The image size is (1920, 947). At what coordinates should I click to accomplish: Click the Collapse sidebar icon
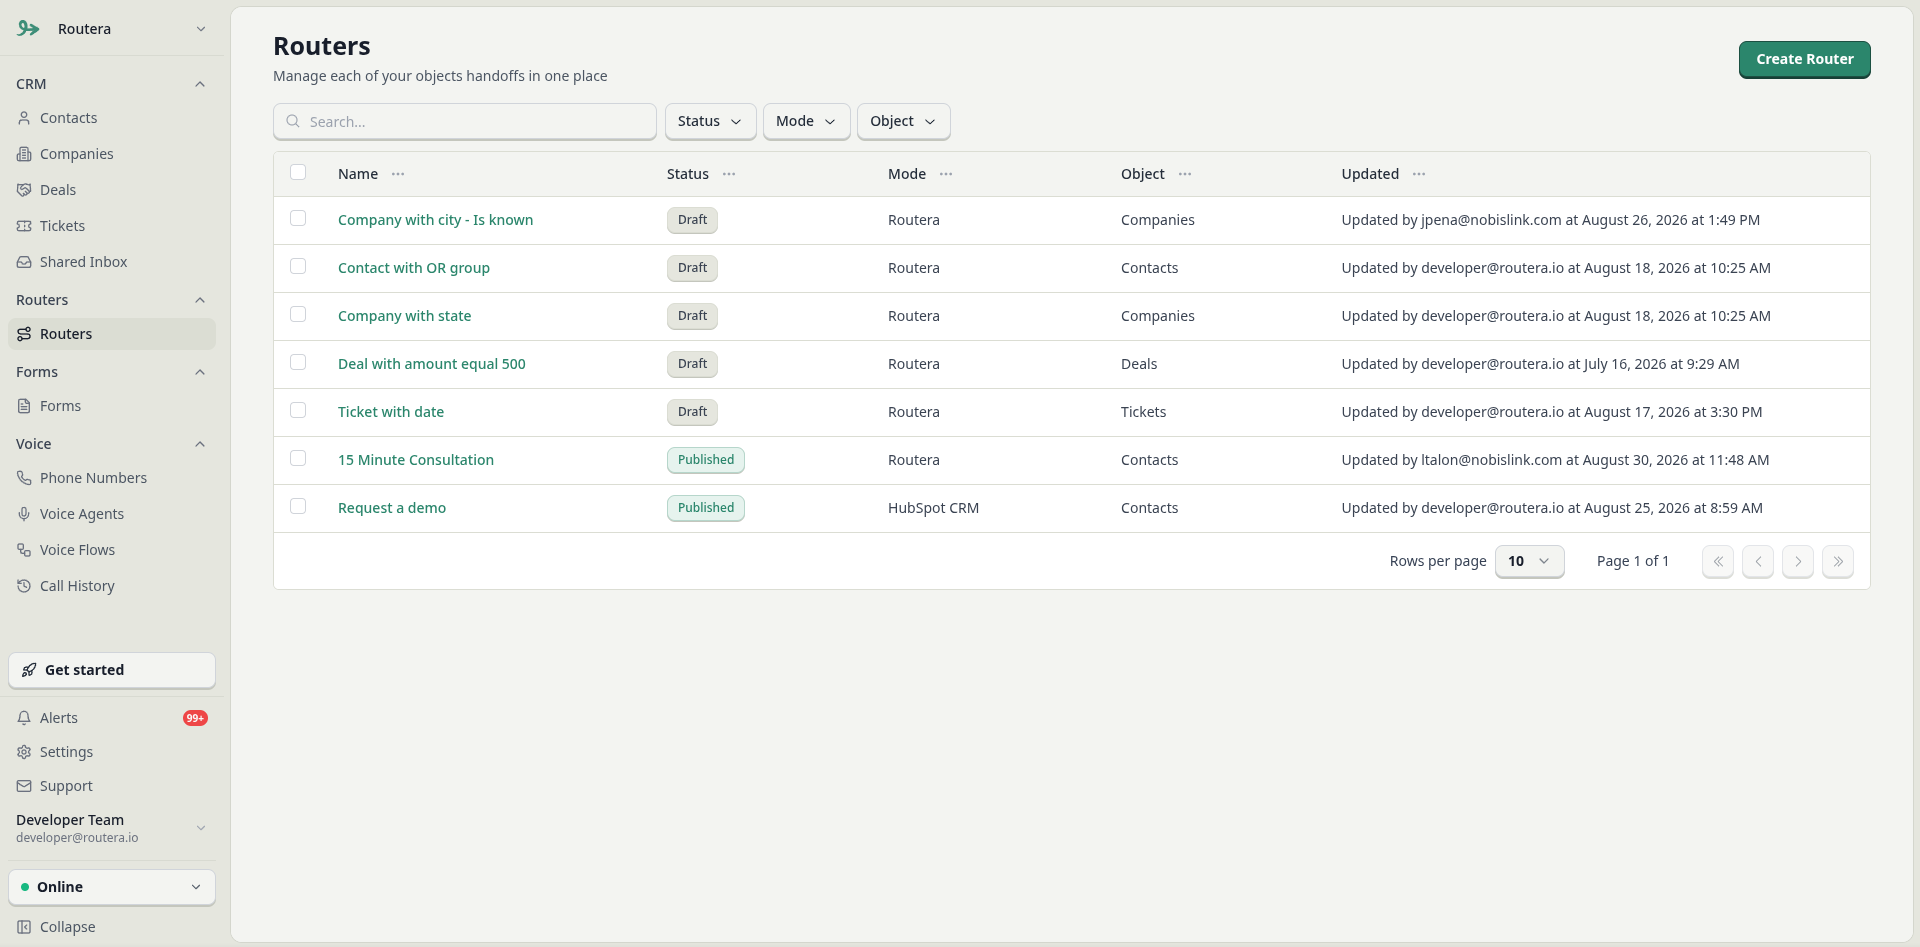(24, 927)
